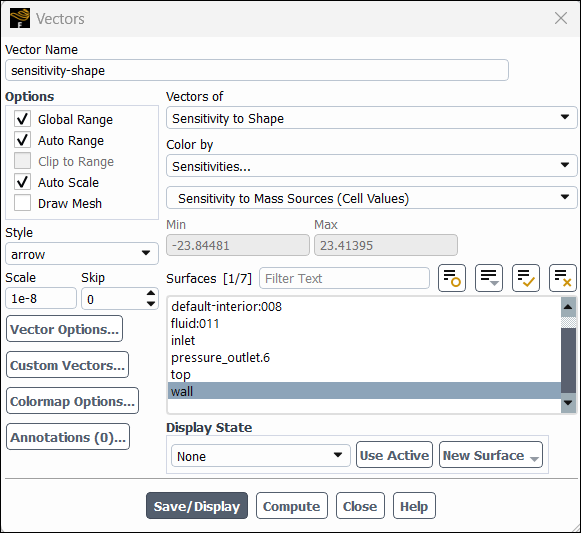Select pressure_outlet.6 surface
This screenshot has width=581, height=533.
[x=364, y=357]
